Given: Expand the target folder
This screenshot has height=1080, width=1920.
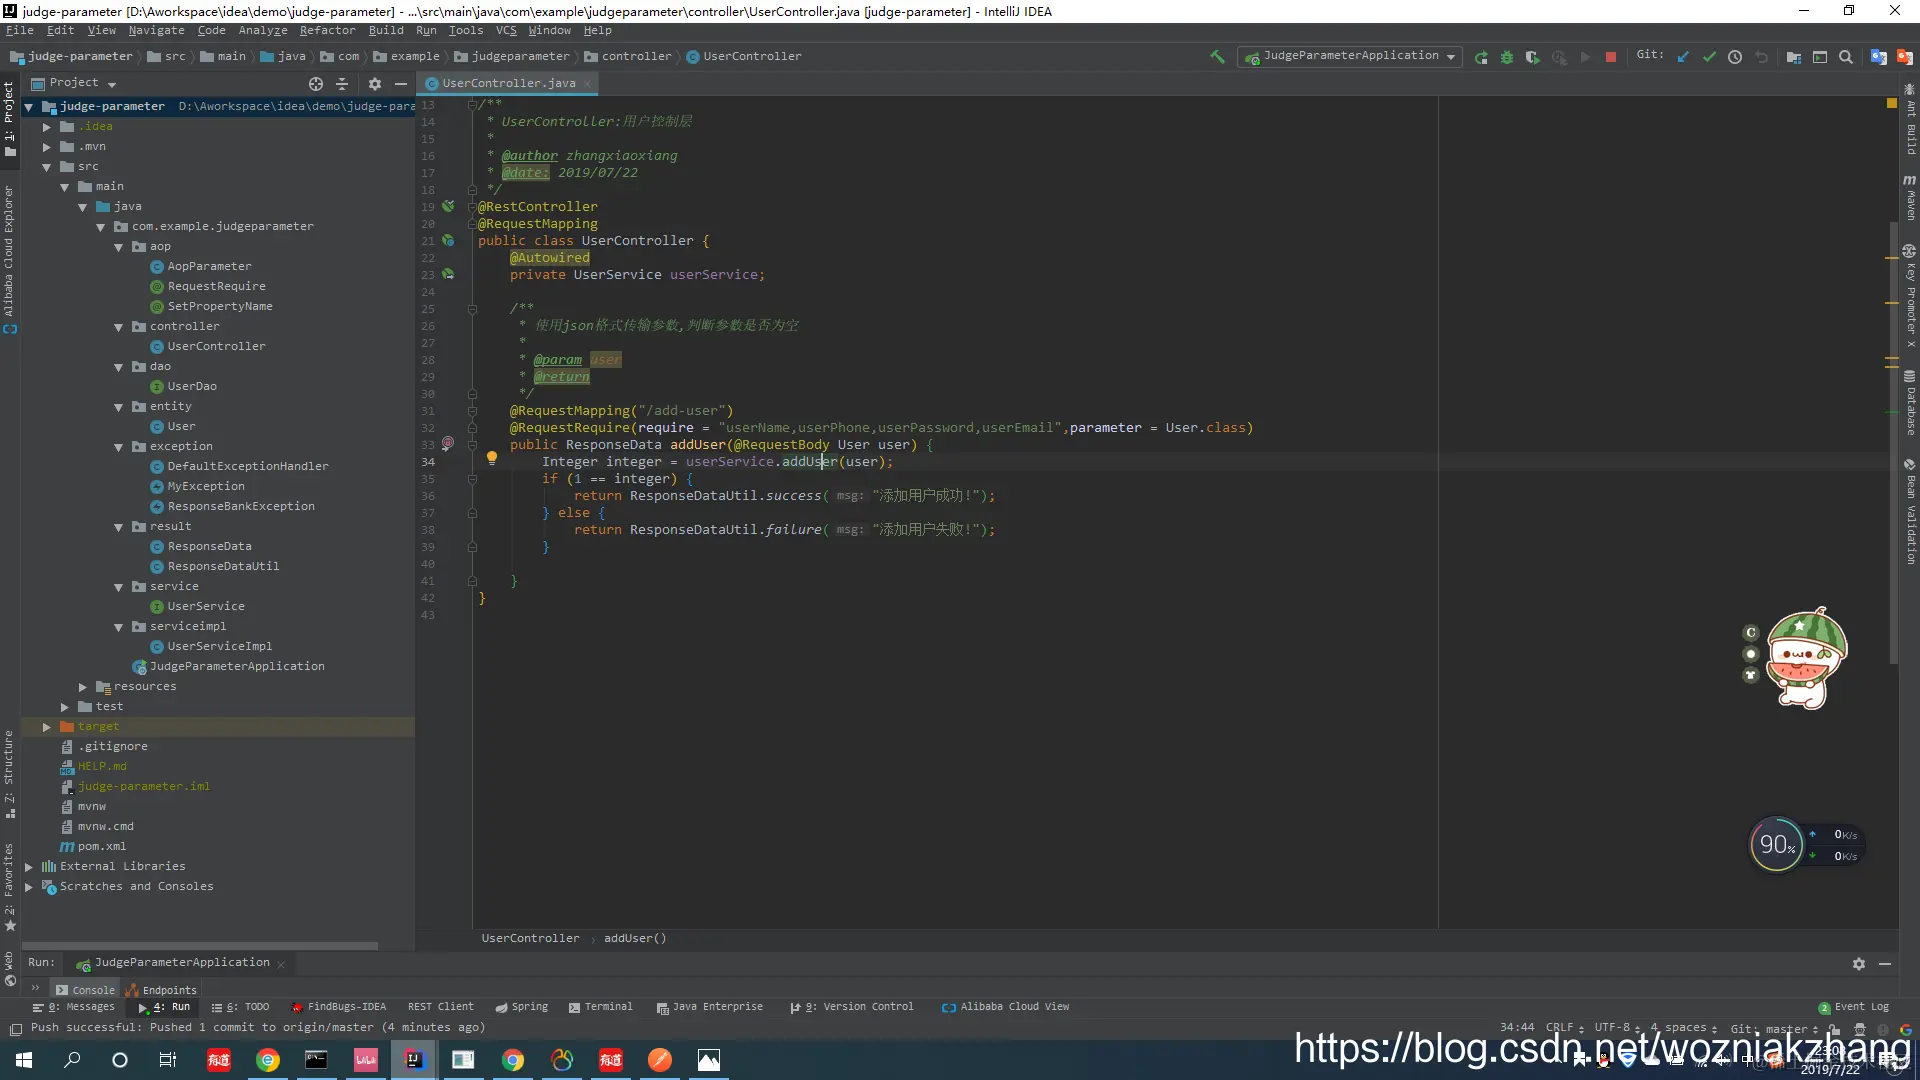Looking at the screenshot, I should (46, 727).
